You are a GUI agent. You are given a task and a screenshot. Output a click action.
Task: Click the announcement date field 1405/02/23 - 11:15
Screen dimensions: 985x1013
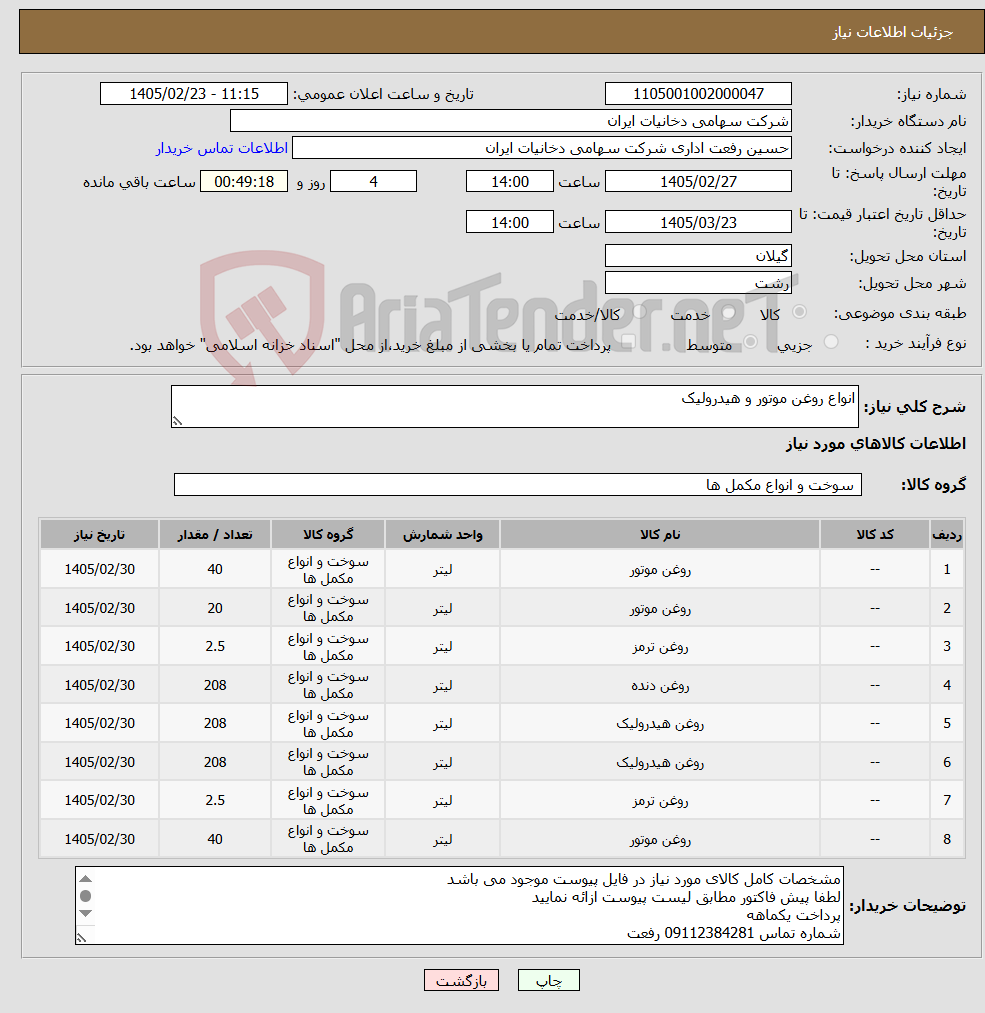point(194,94)
